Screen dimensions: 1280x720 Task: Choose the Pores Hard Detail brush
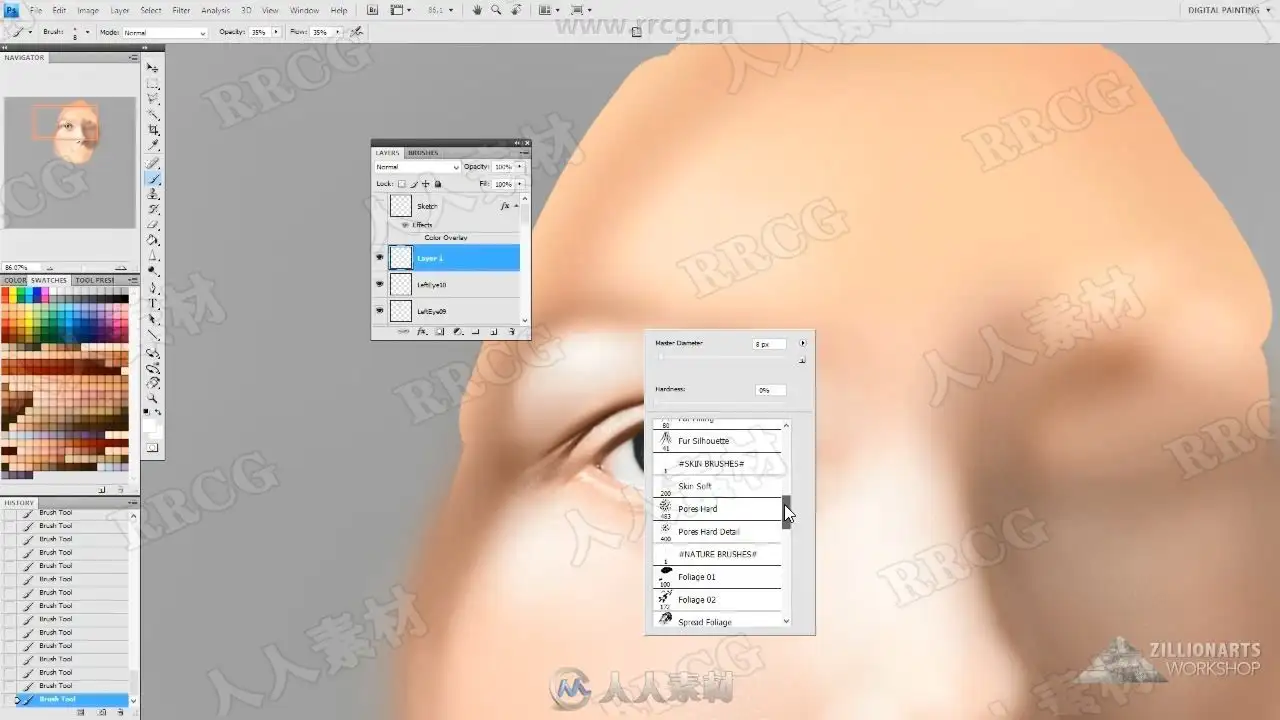pyautogui.click(x=717, y=532)
